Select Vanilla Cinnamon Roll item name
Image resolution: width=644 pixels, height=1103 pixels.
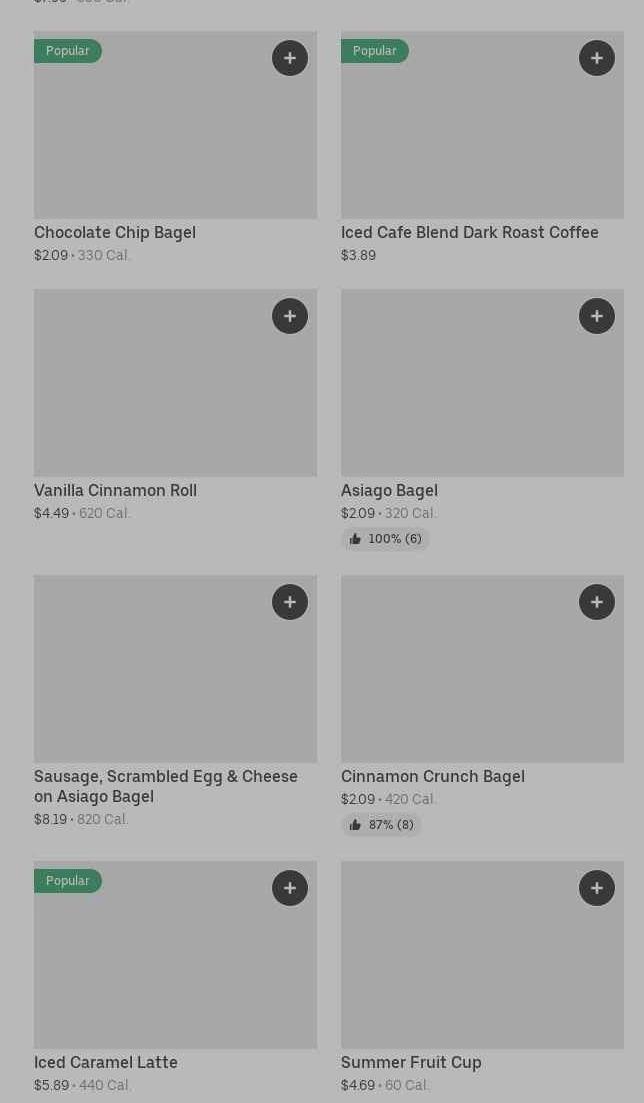115,490
